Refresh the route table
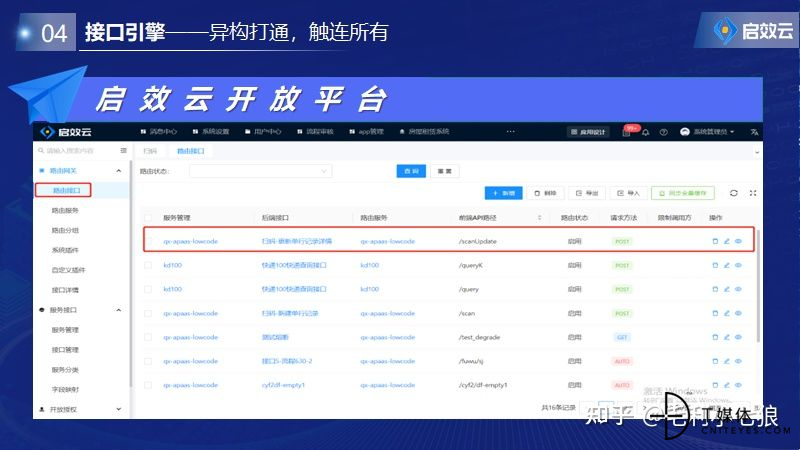800x450 pixels. pyautogui.click(x=734, y=193)
